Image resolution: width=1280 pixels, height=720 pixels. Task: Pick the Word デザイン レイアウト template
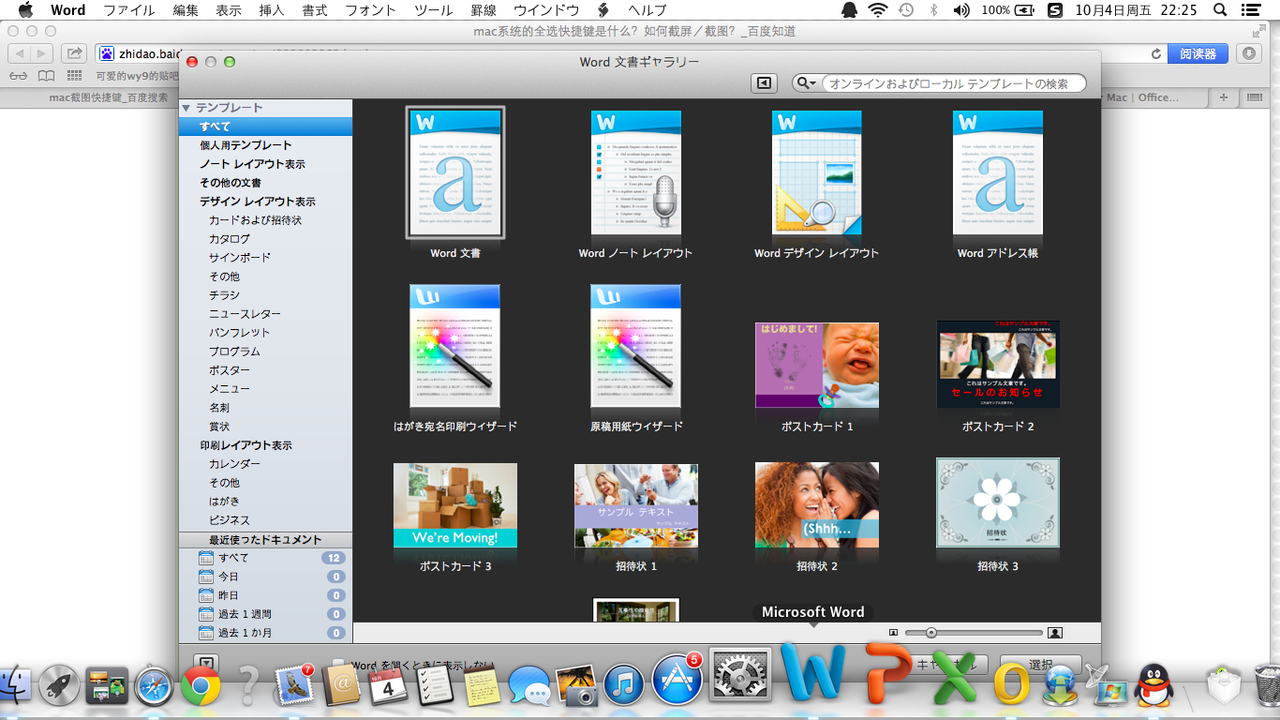[x=817, y=173]
